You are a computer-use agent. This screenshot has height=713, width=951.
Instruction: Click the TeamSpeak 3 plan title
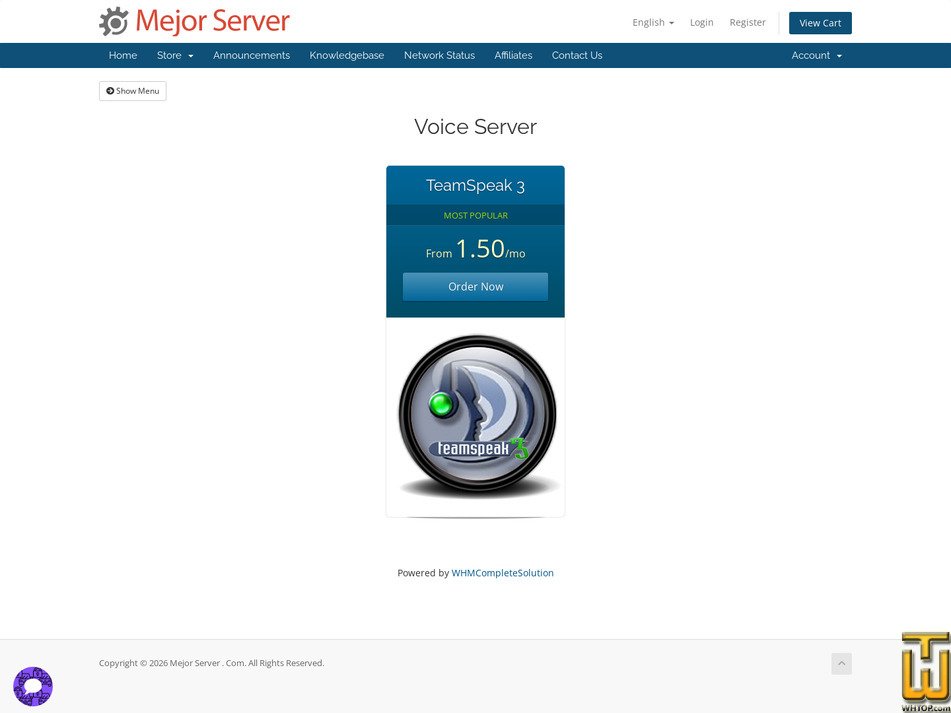476,186
